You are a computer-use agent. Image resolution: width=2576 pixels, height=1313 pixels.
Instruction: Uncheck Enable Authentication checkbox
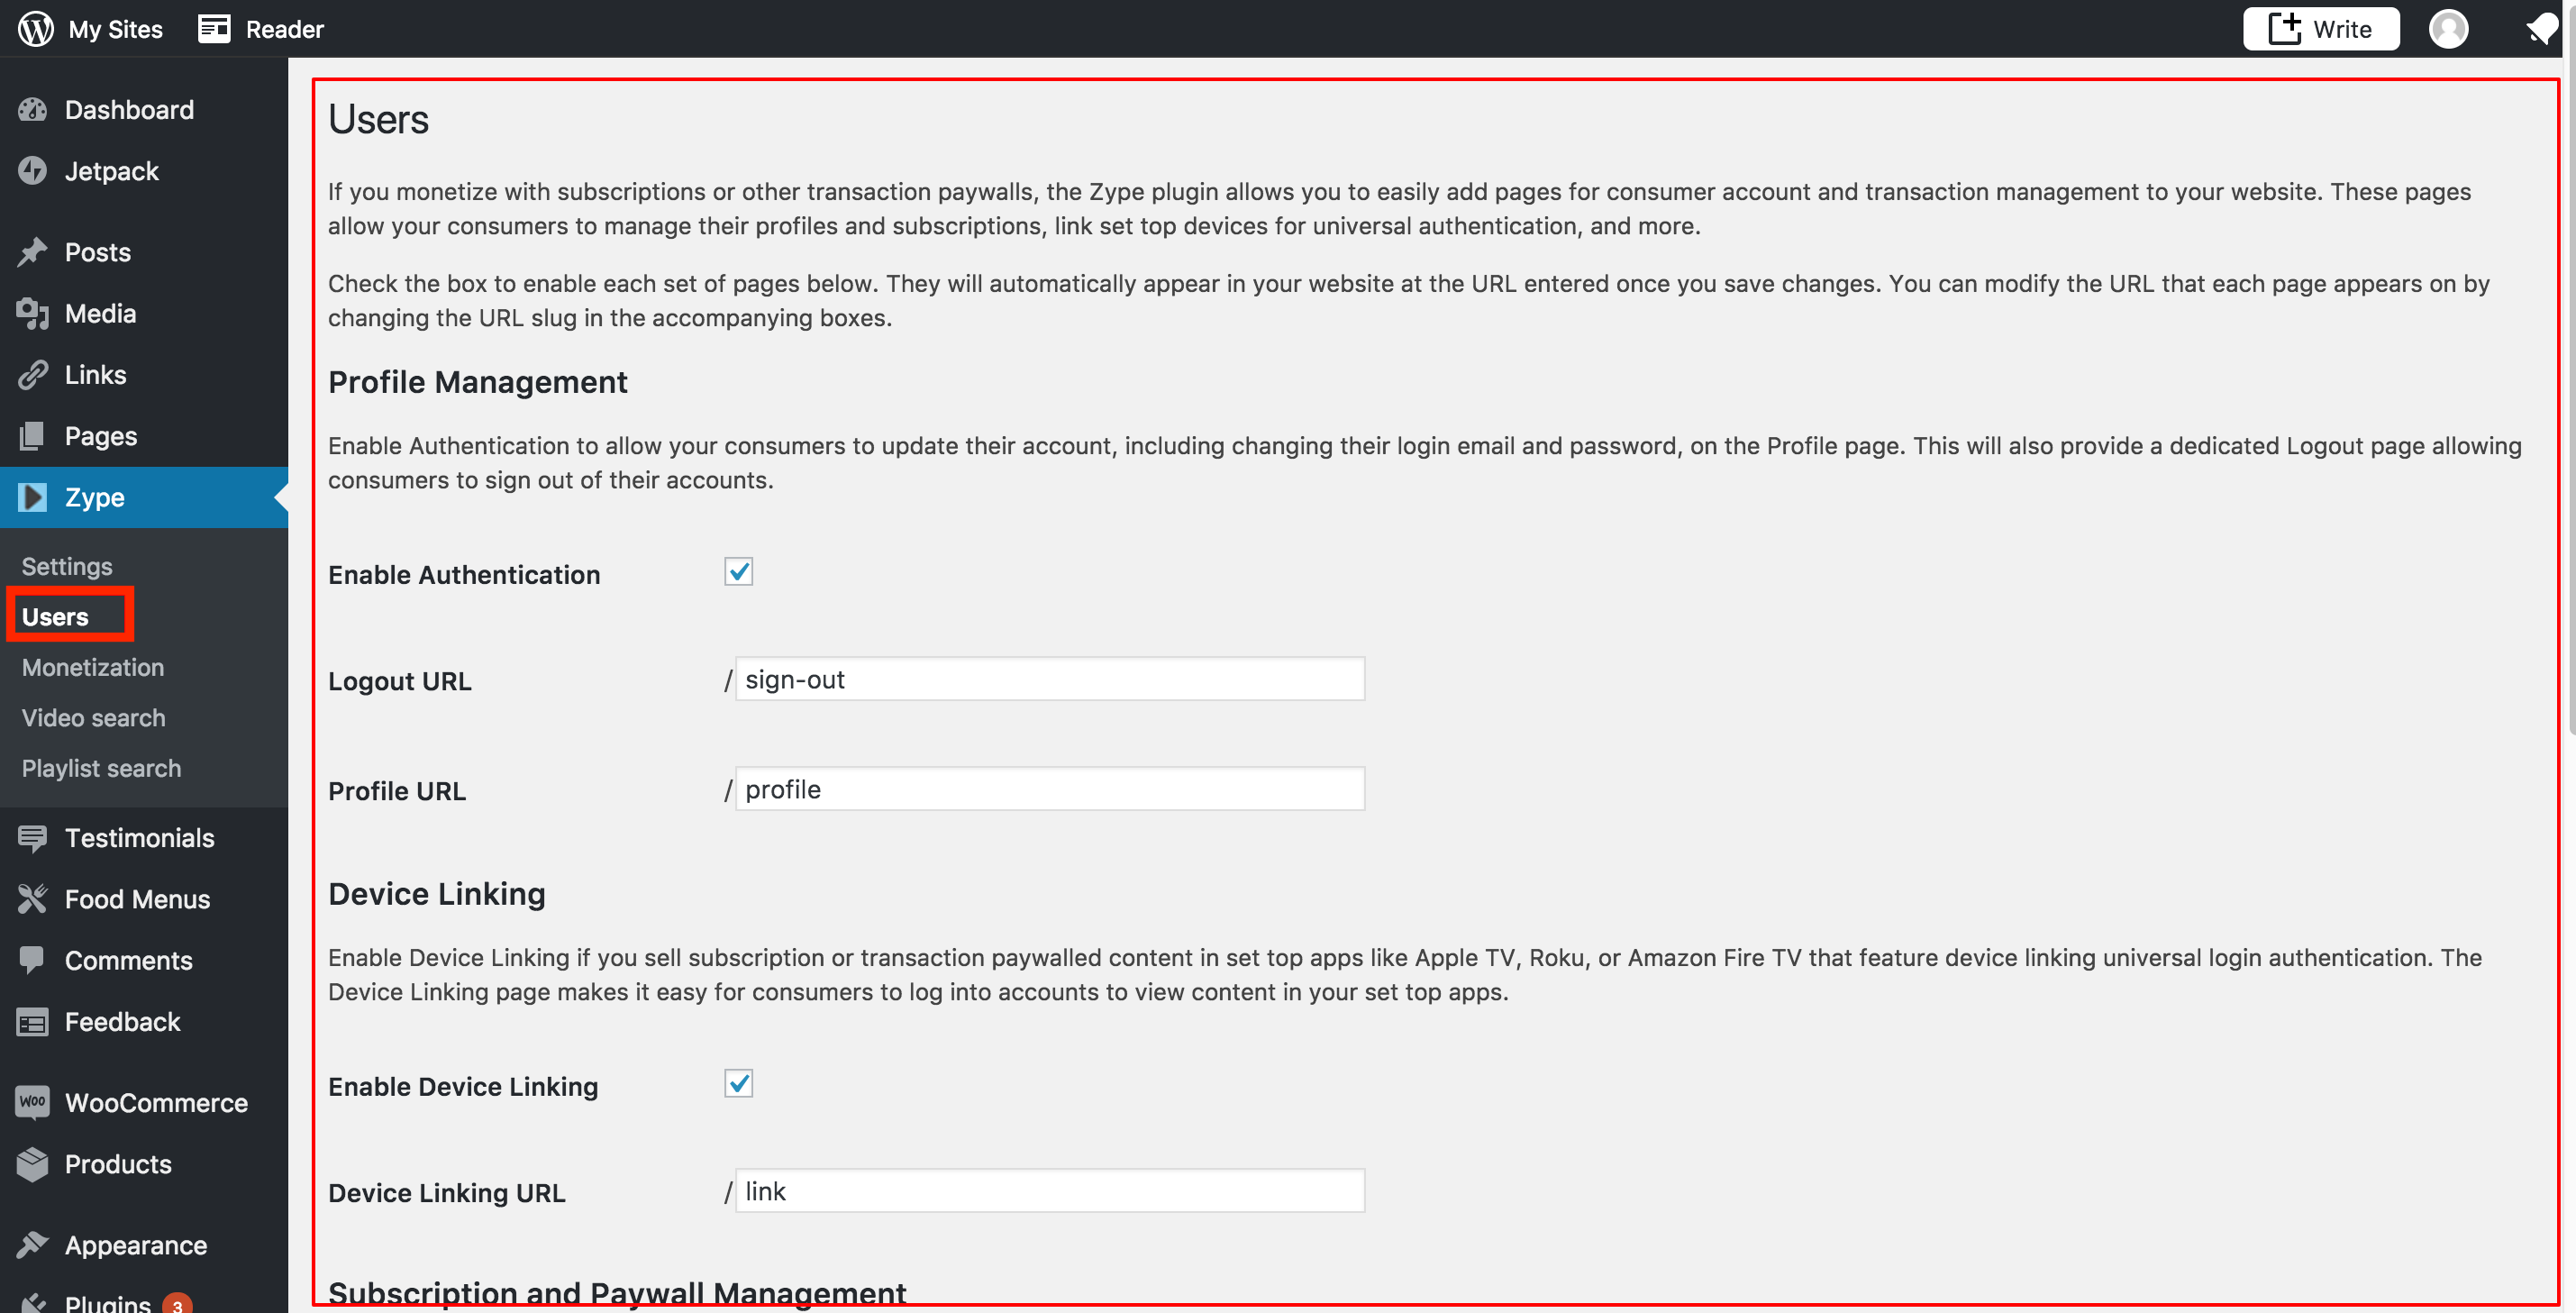[738, 572]
